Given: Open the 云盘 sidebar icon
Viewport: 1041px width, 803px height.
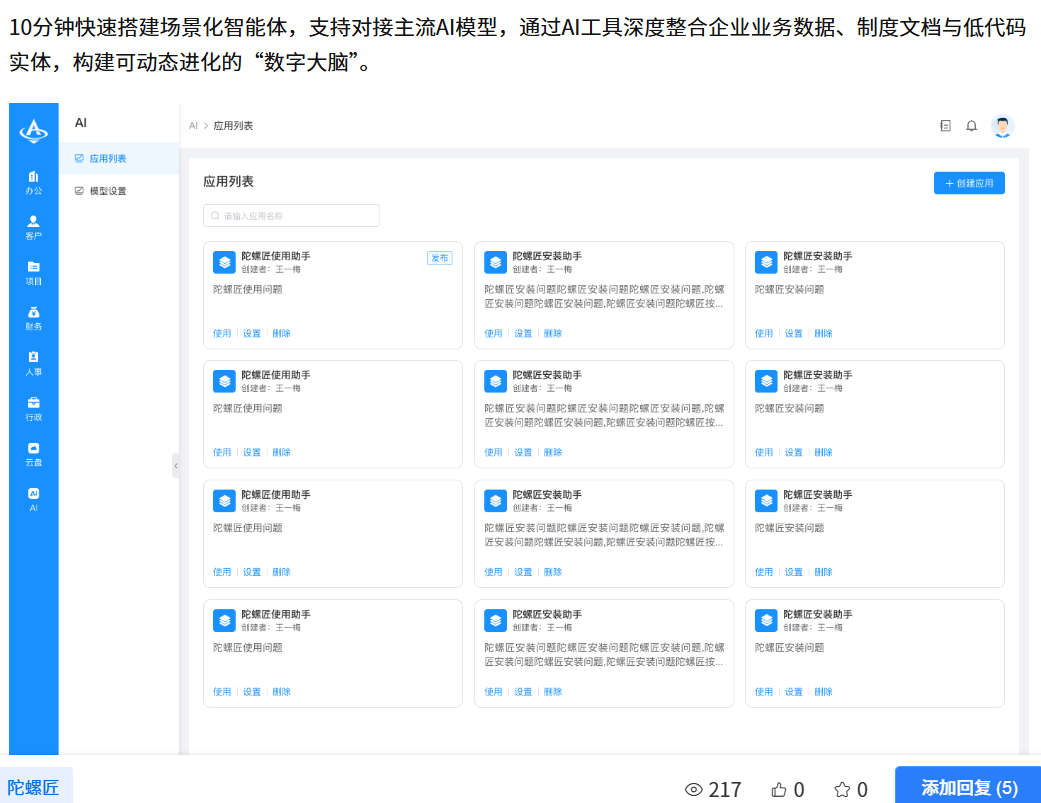Looking at the screenshot, I should coord(33,454).
